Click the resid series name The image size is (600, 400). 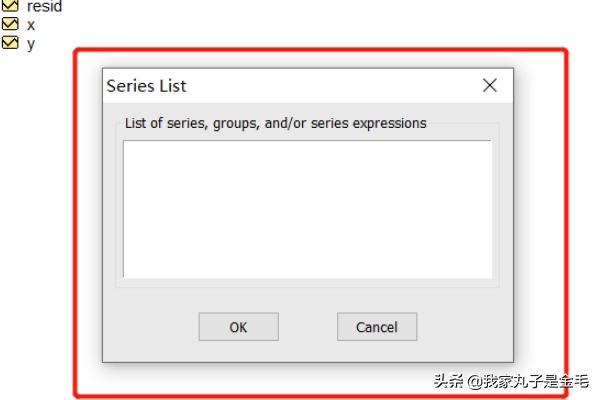[x=44, y=6]
